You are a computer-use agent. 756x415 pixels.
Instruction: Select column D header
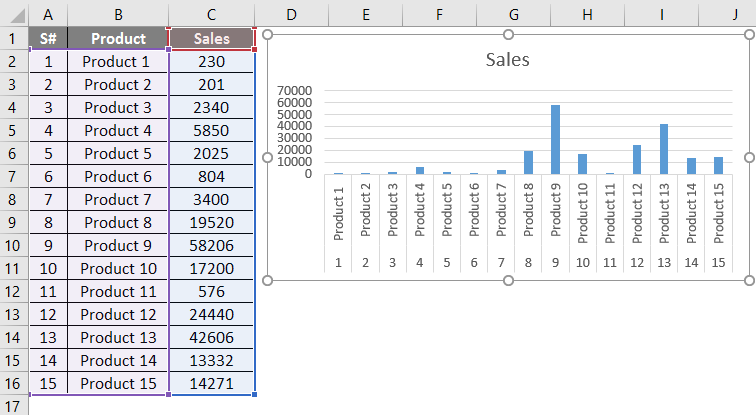tap(291, 15)
